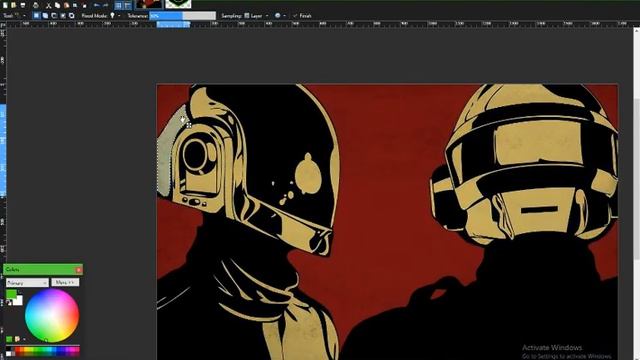Viewport: 640px width, 360px height.
Task: Create a new image with New icon
Action: point(5,5)
